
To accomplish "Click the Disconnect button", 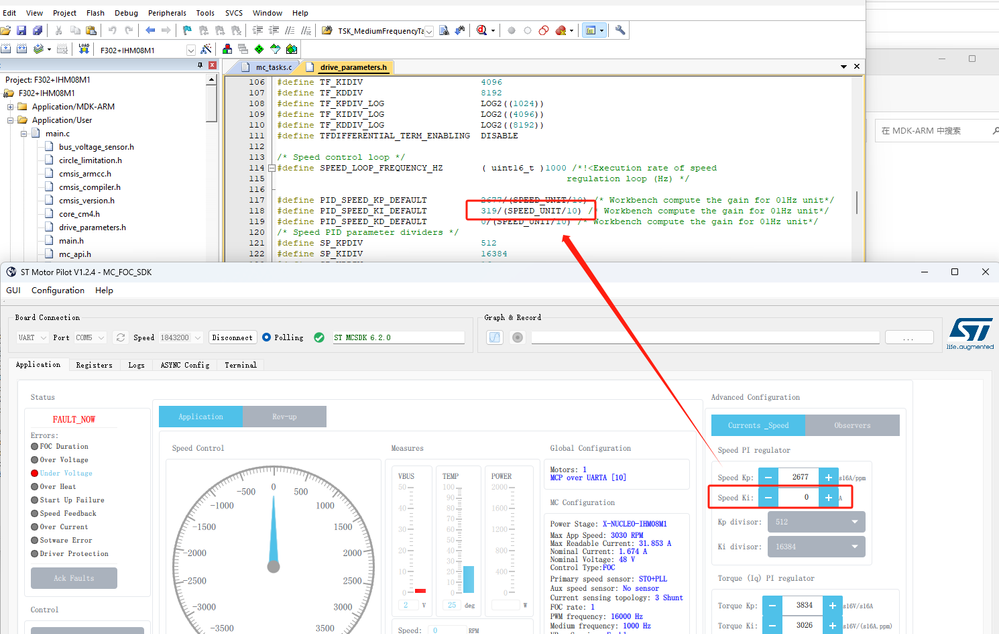I will [x=233, y=338].
